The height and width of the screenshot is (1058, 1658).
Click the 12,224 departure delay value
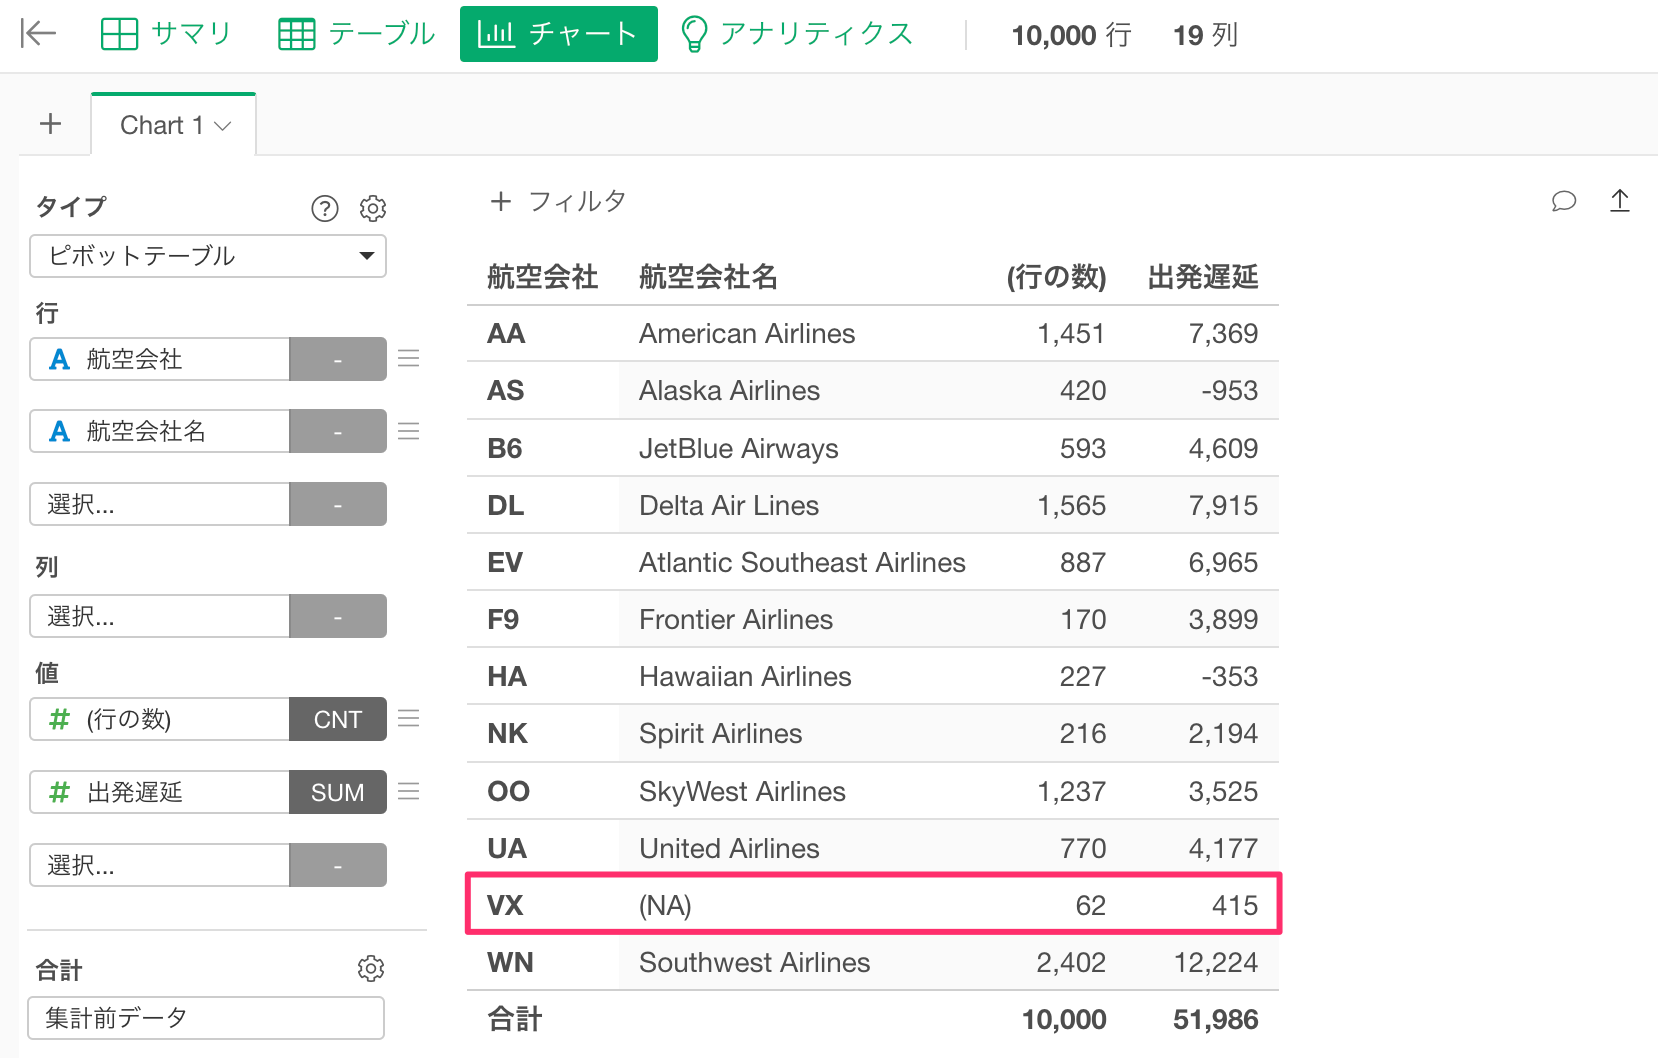click(1216, 962)
